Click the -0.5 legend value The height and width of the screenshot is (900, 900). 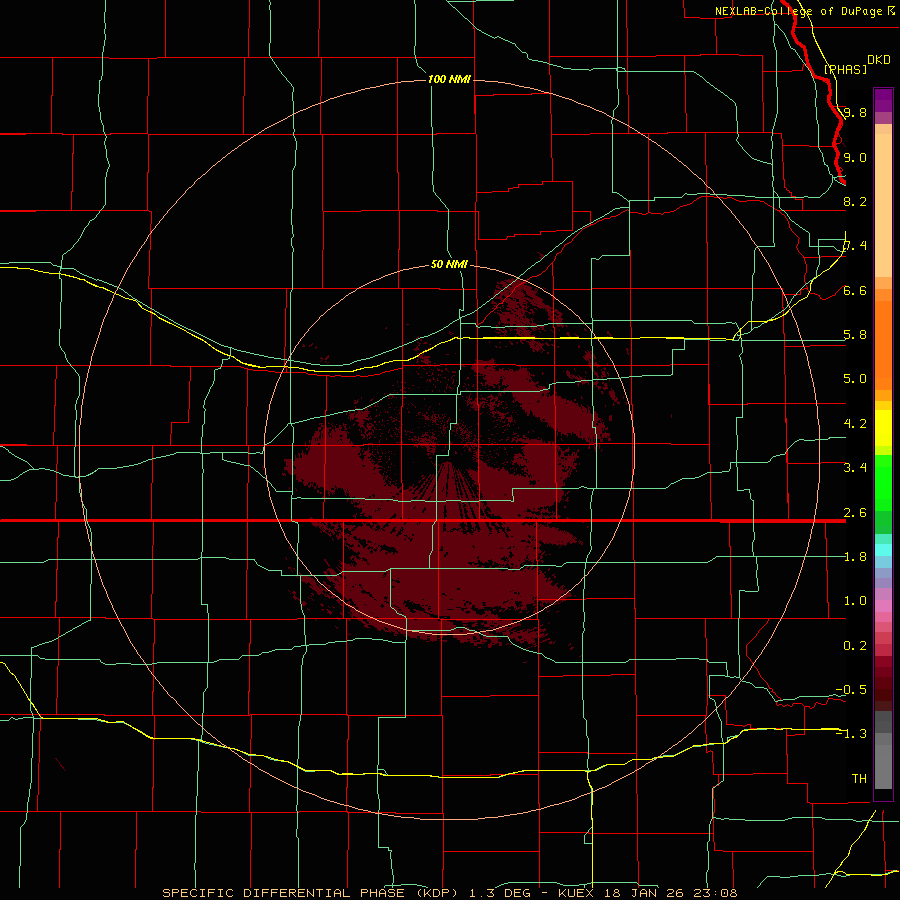[851, 689]
